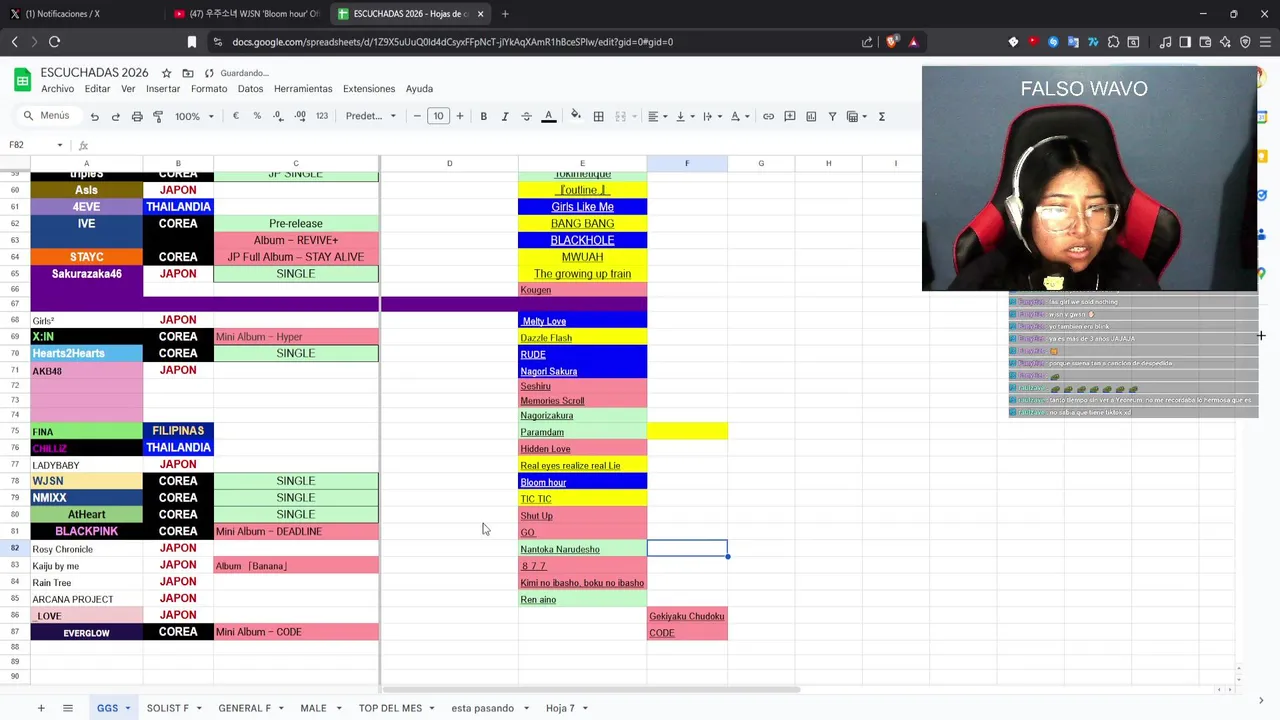This screenshot has height=720, width=1280.
Task: Decrease decimal places button
Action: [278, 116]
